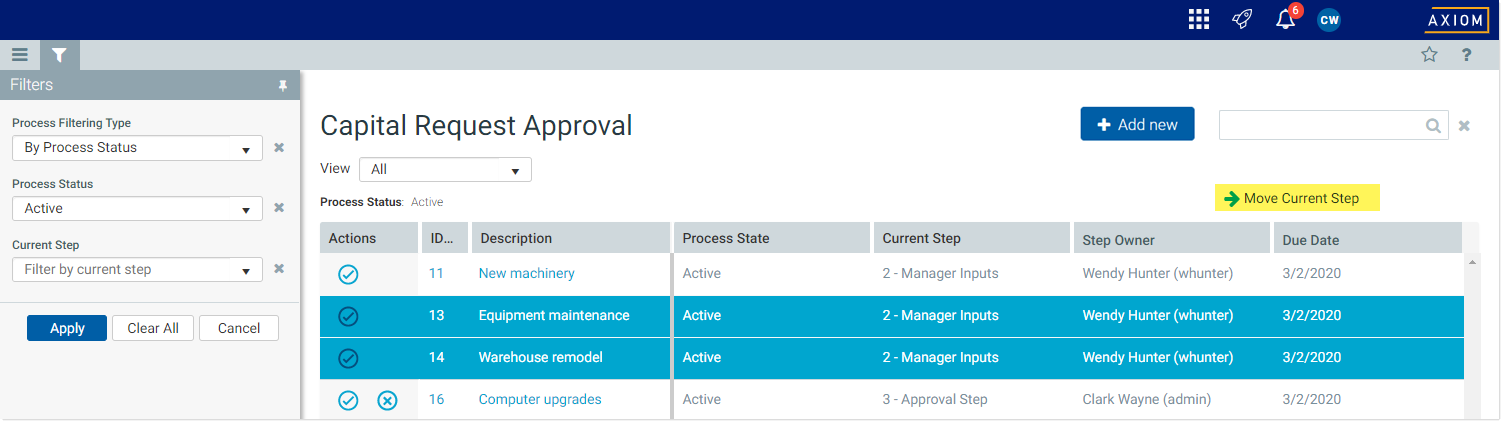Open the hamburger menu tab
This screenshot has width=1503, height=423.
[20, 55]
